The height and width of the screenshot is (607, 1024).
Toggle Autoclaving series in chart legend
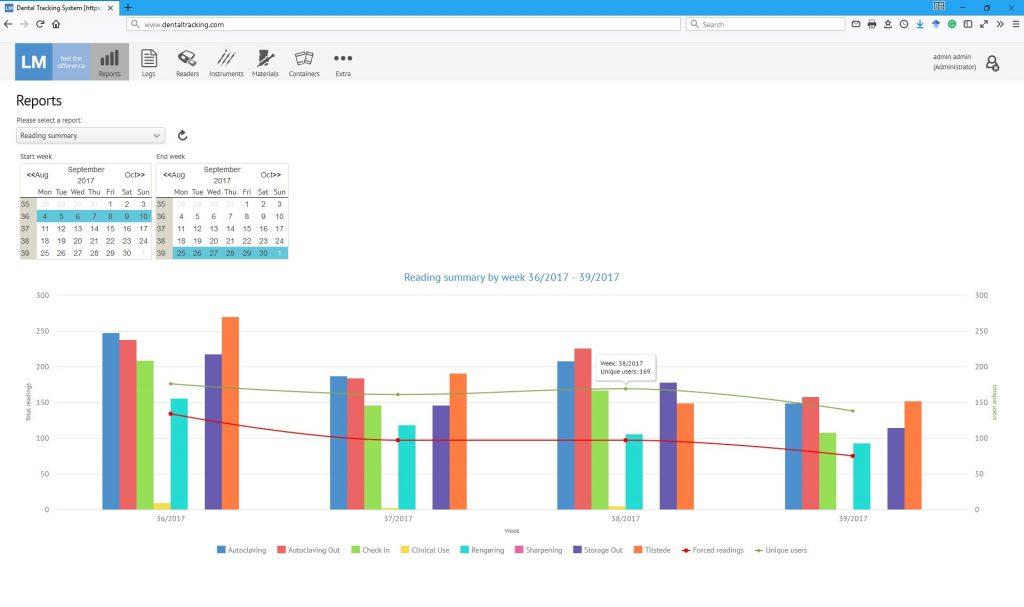coord(241,550)
